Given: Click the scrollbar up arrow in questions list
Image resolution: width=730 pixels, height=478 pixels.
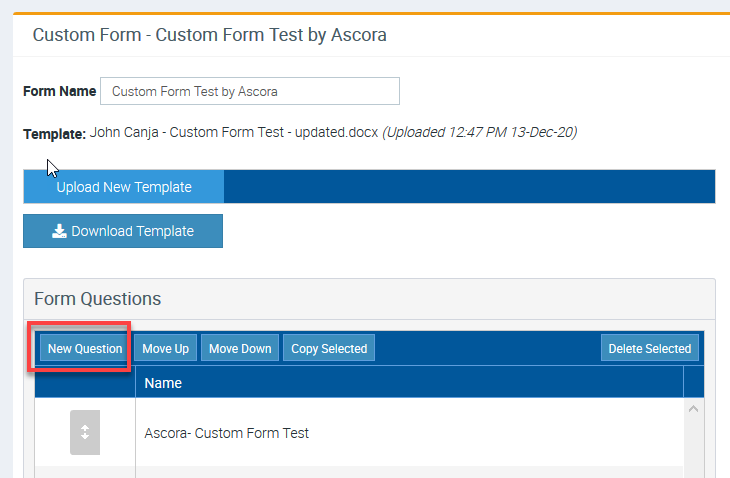Looking at the screenshot, I should (x=694, y=409).
